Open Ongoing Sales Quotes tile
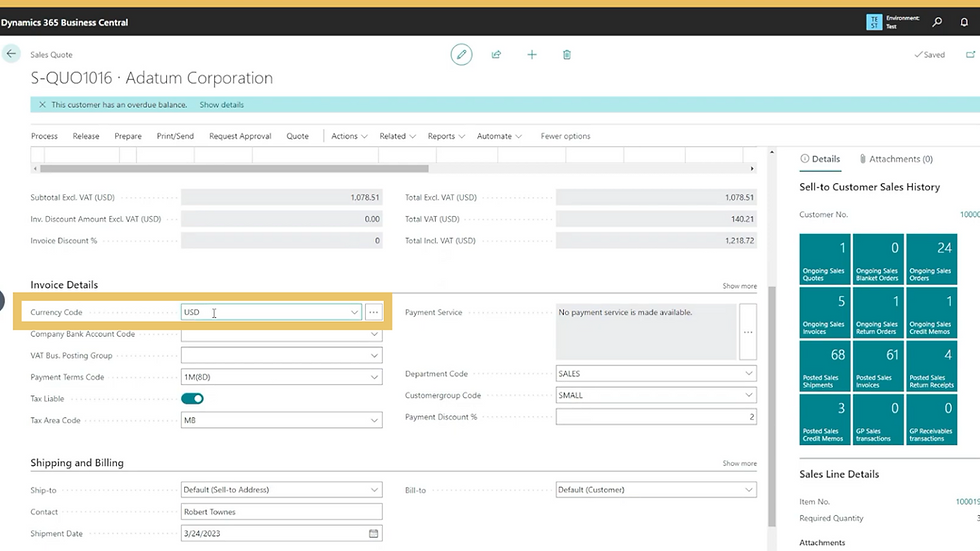 (x=824, y=259)
